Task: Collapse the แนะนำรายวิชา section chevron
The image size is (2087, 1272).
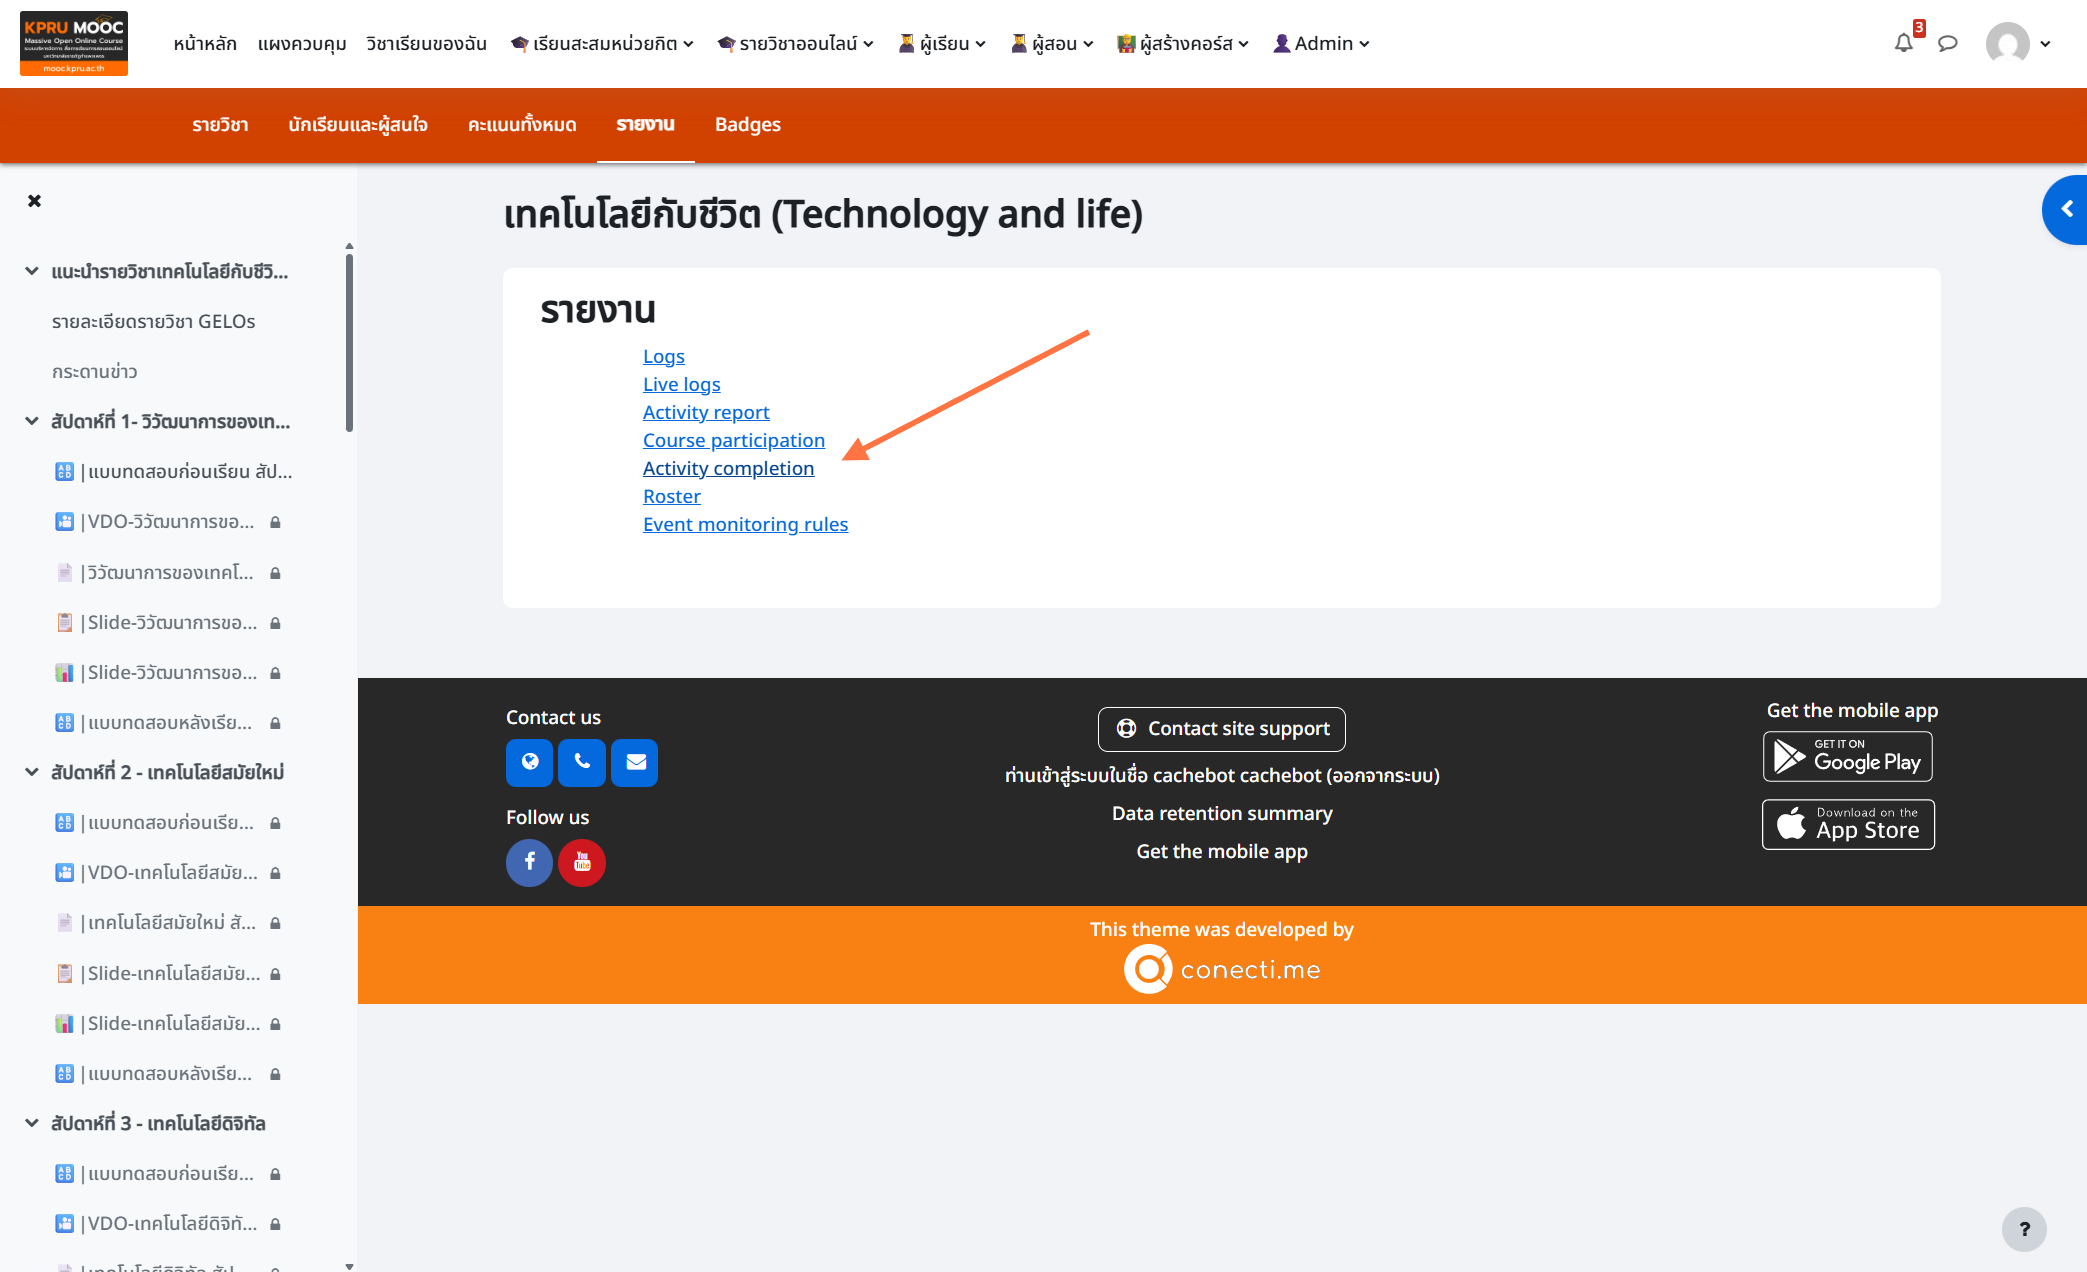Action: (x=32, y=271)
